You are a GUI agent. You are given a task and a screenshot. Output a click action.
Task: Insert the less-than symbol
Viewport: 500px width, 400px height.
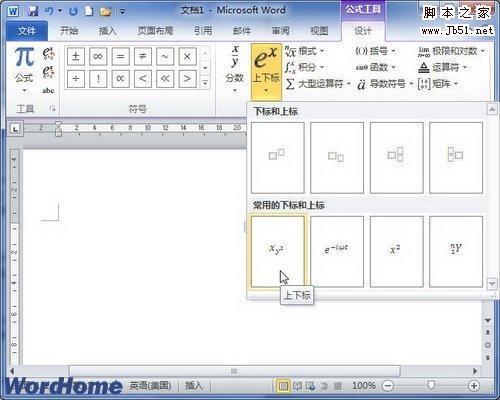pos(143,79)
